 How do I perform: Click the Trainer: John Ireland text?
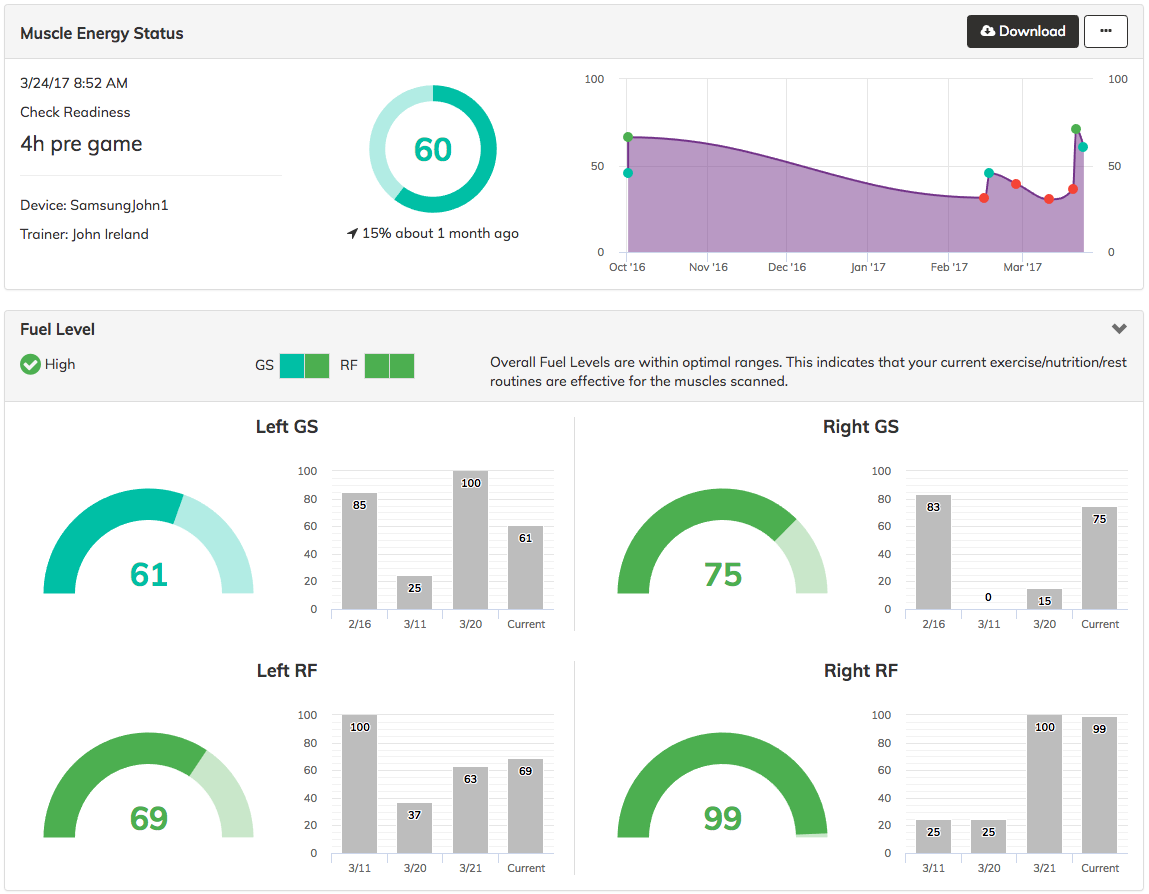(x=84, y=234)
